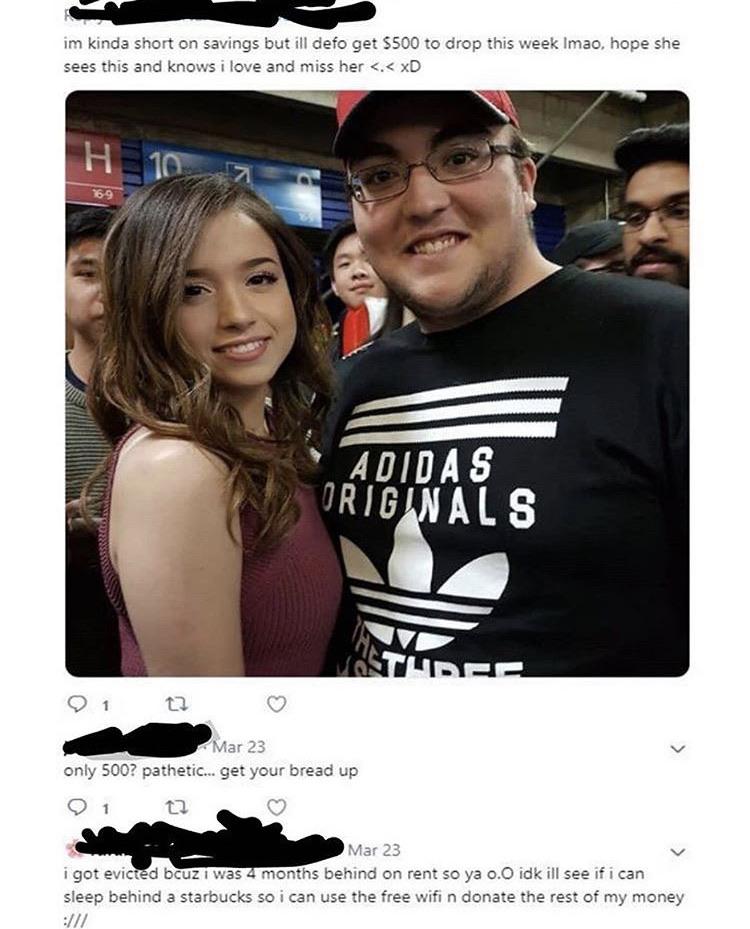Image resolution: width=750 pixels, height=929 pixels.
Task: Like the tweet containing the photo
Action: [x=277, y=704]
